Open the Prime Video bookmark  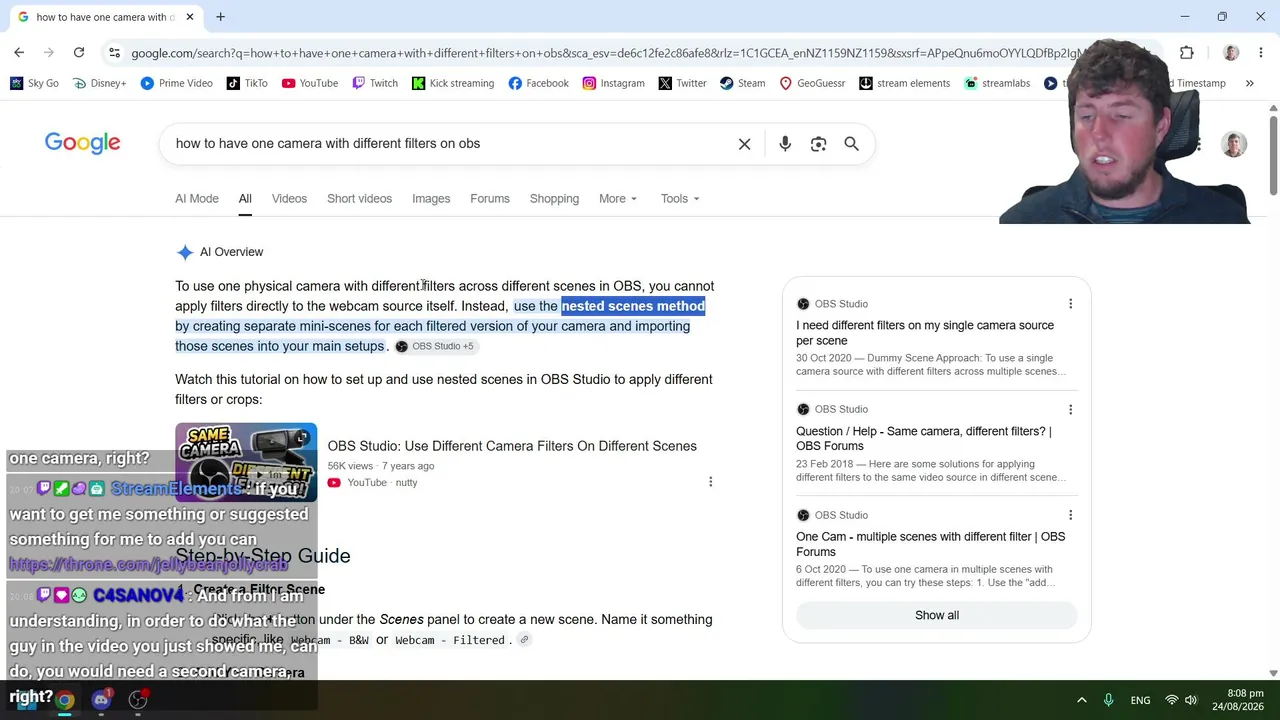pos(176,83)
